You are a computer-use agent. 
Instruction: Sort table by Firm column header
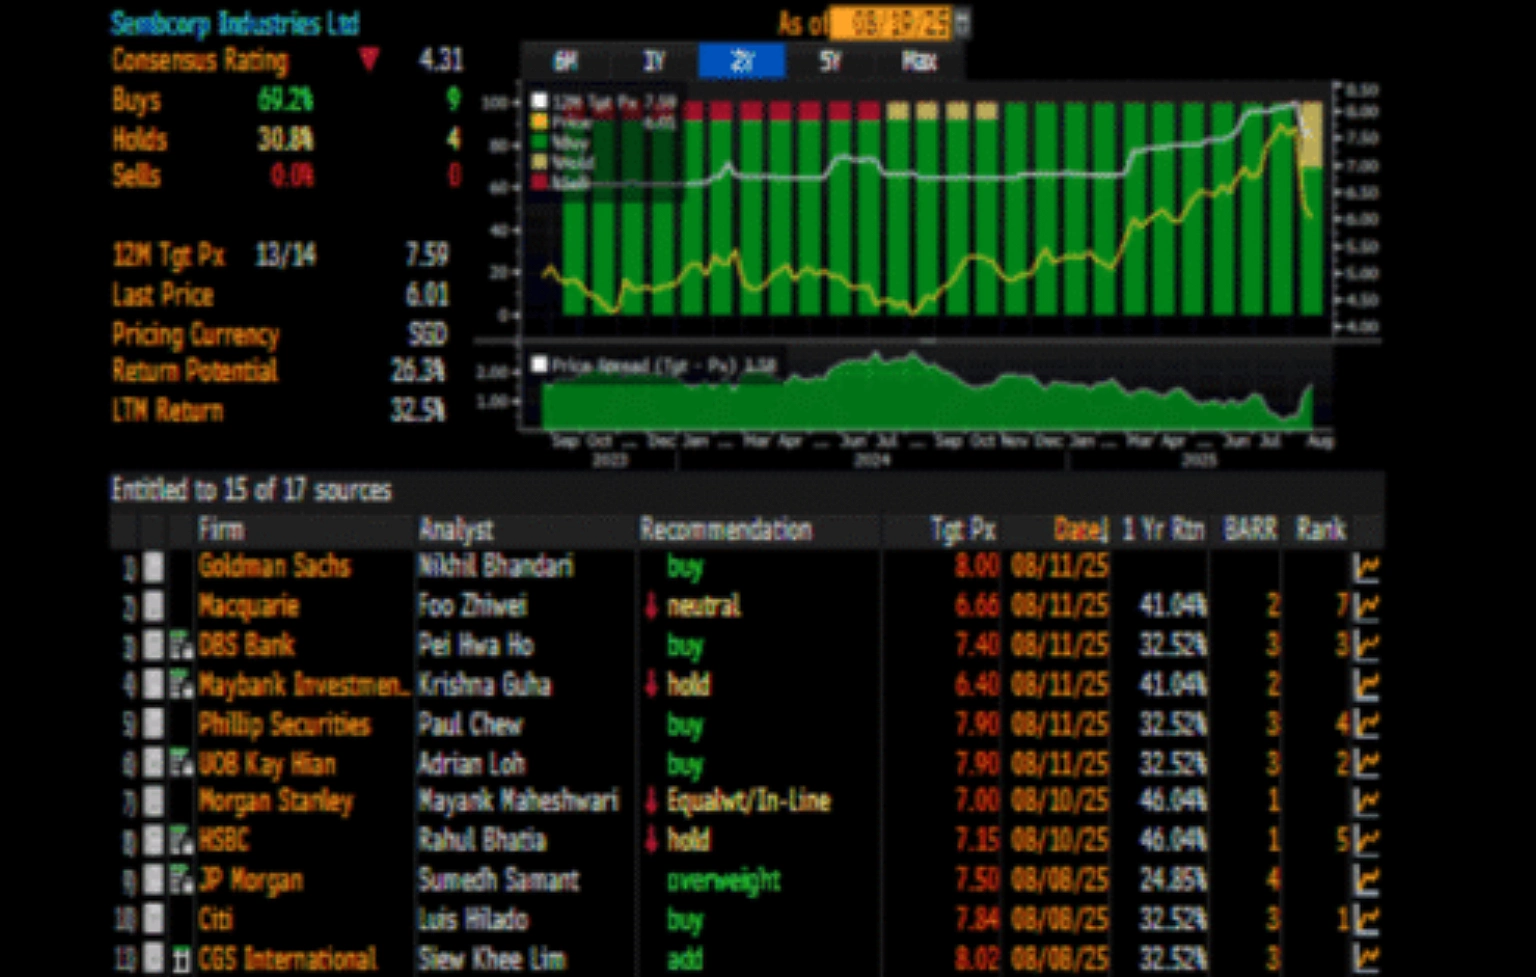point(222,529)
